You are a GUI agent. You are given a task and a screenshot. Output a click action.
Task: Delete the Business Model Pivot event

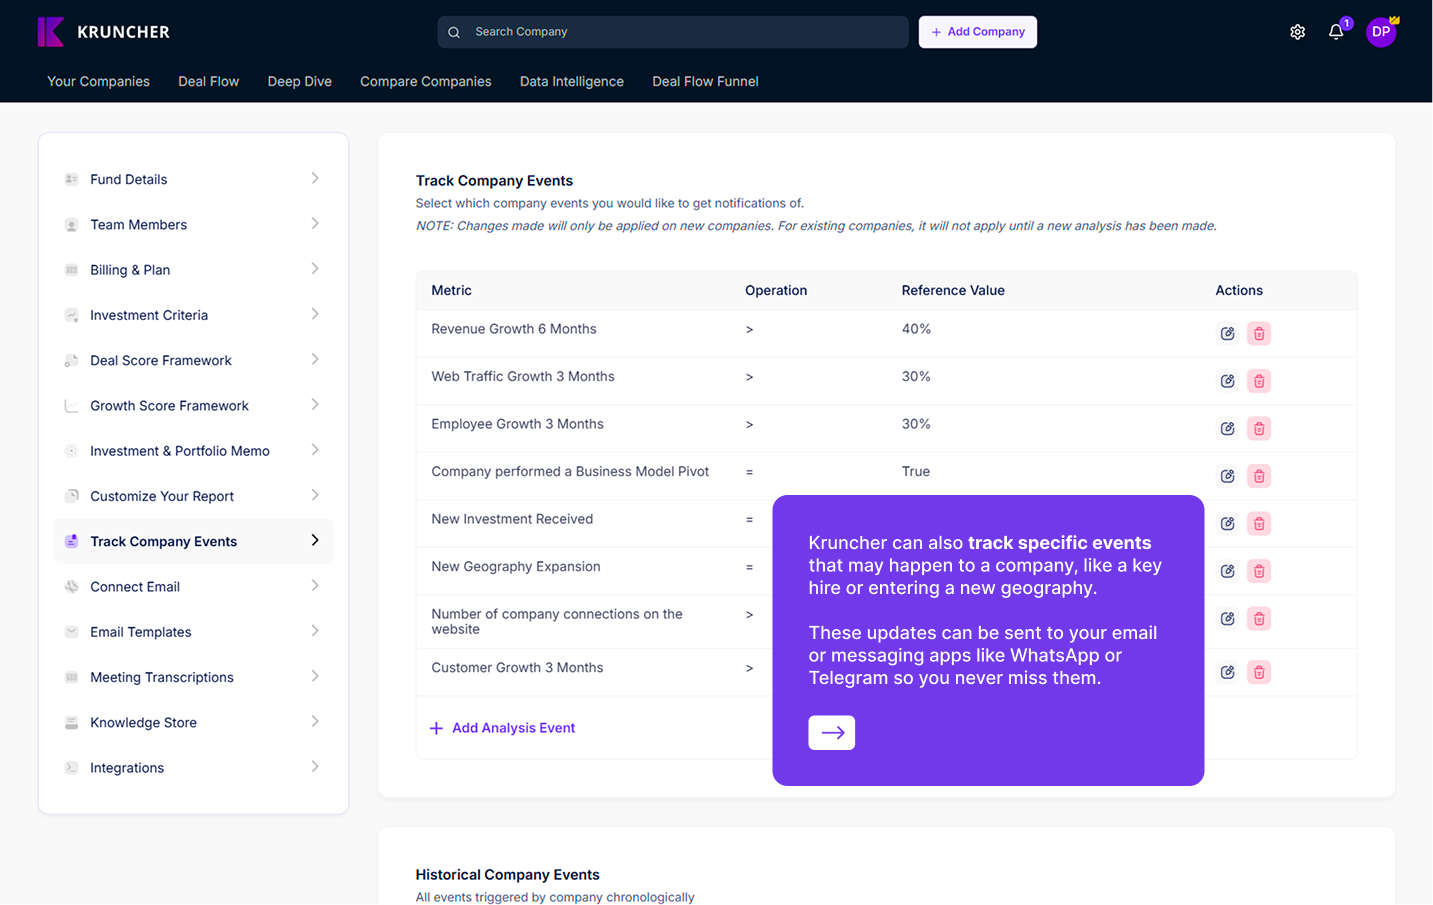tap(1259, 476)
